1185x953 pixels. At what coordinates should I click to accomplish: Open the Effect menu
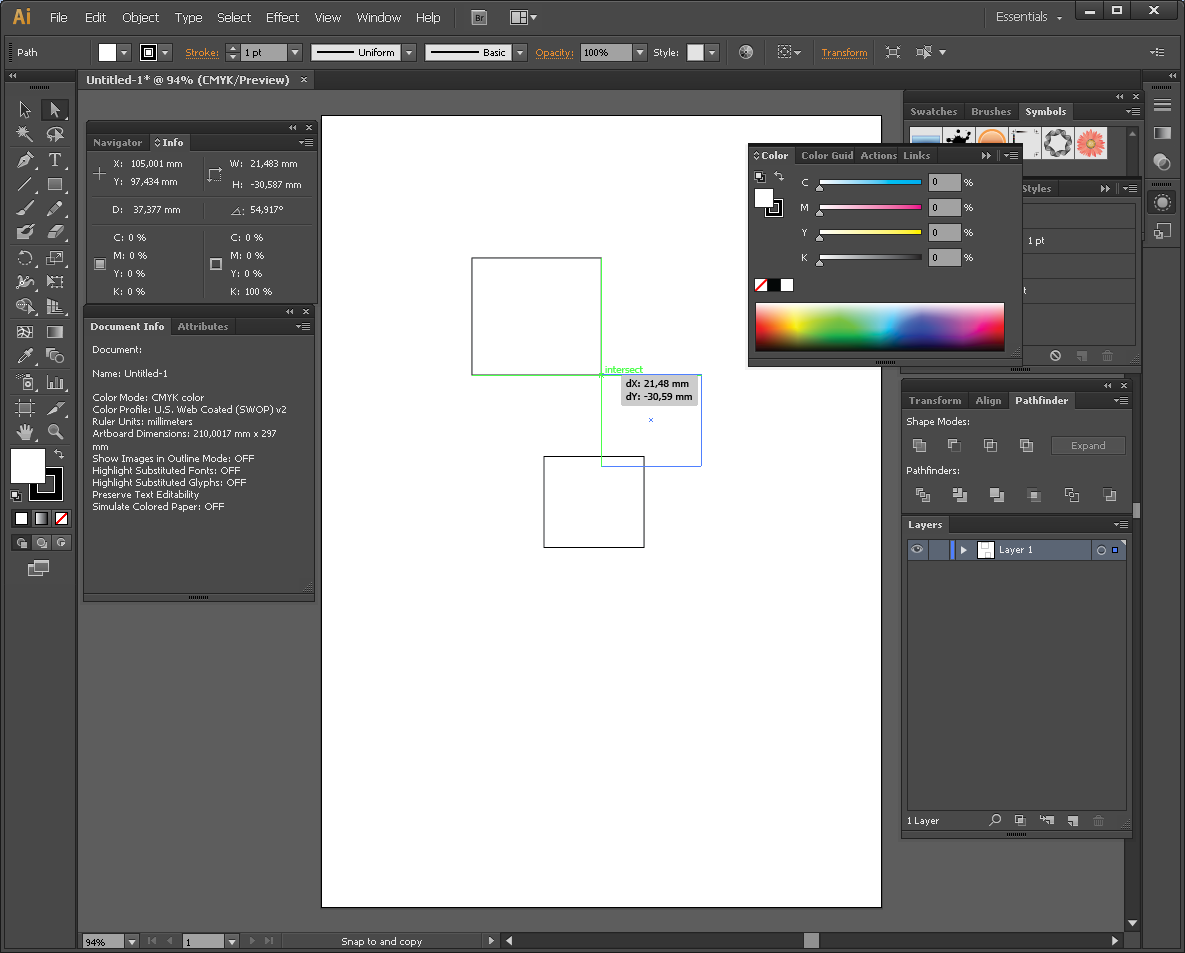tap(282, 18)
